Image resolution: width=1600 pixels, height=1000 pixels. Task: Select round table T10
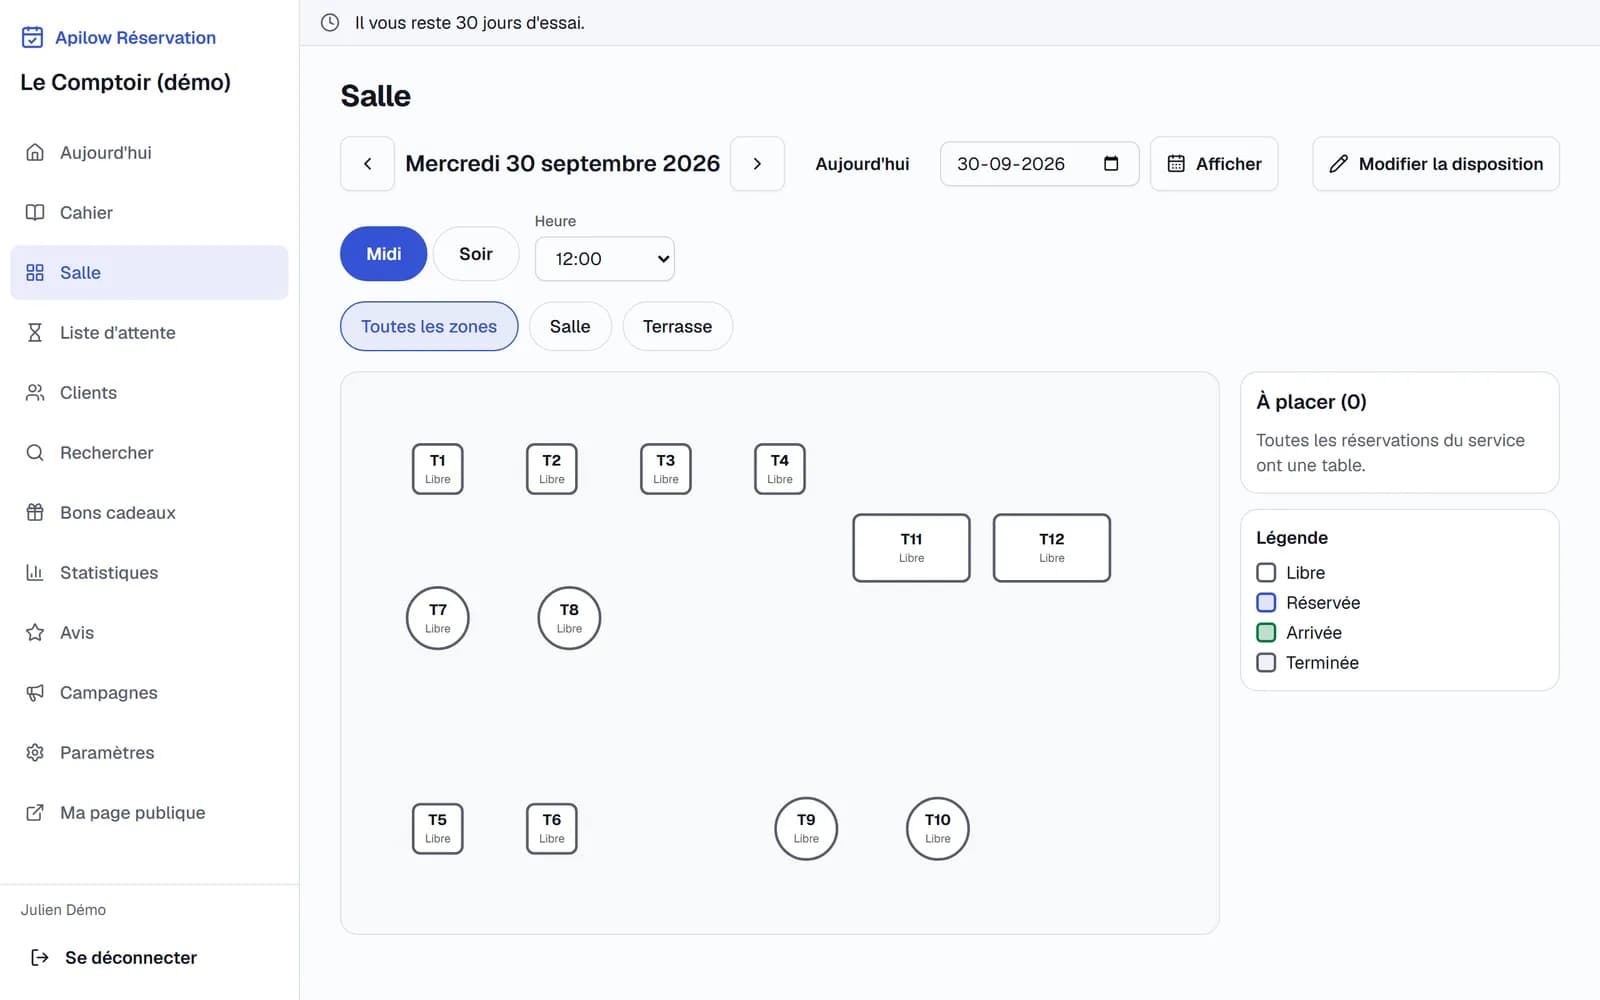pos(938,829)
